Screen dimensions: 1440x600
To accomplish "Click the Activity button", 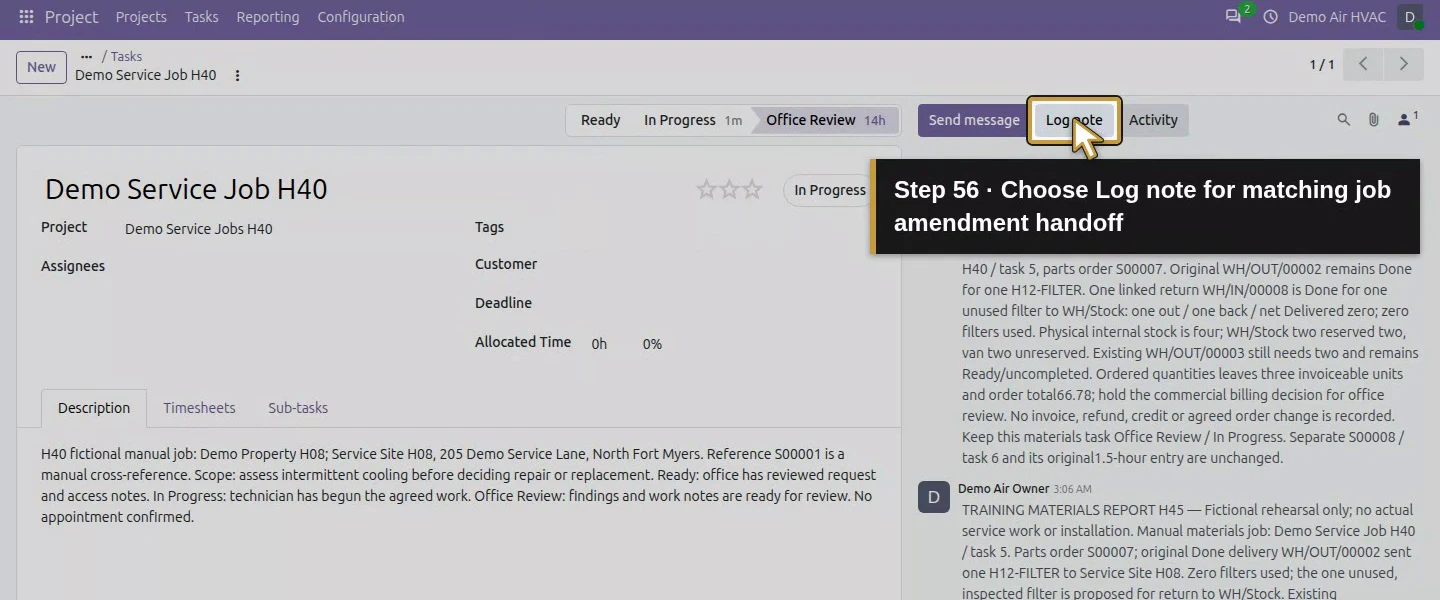I will tap(1153, 120).
